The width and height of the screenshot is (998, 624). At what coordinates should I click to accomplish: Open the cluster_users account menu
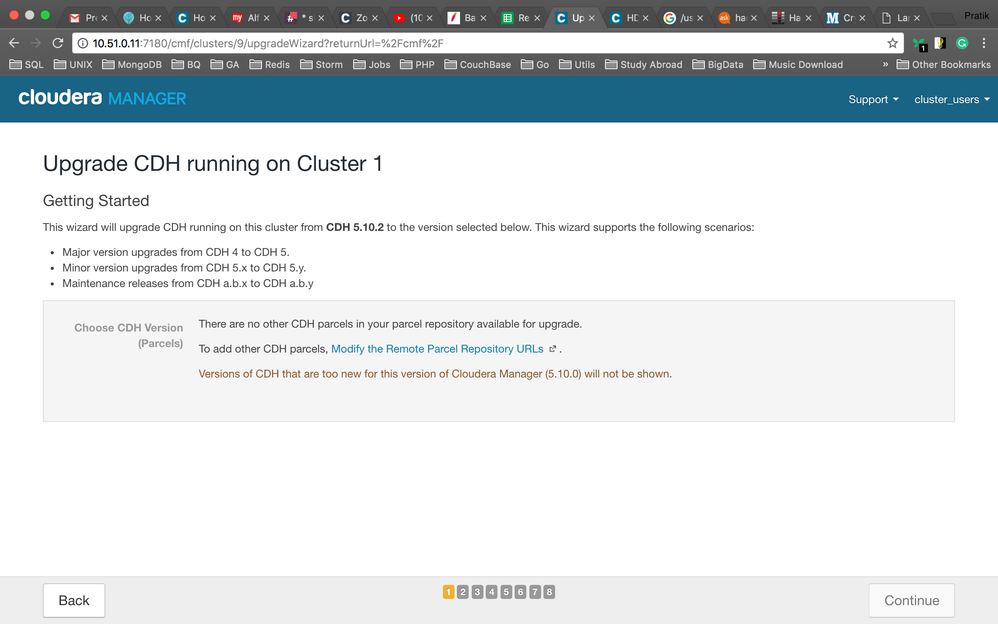[952, 99]
